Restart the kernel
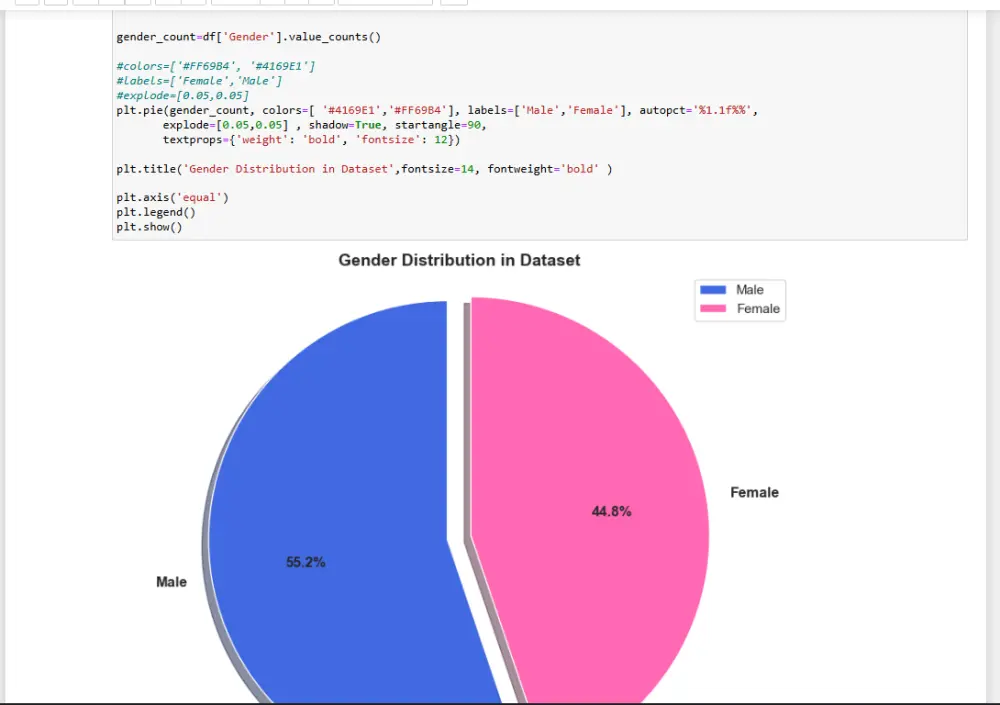Viewport: 1000px width, 705px height. [297, 3]
